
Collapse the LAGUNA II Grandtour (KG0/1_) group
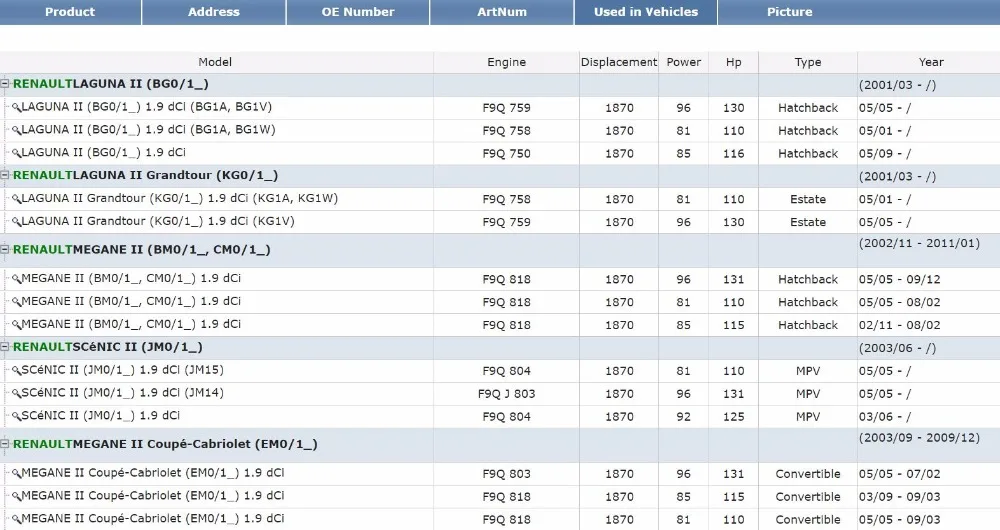[x=5, y=175]
